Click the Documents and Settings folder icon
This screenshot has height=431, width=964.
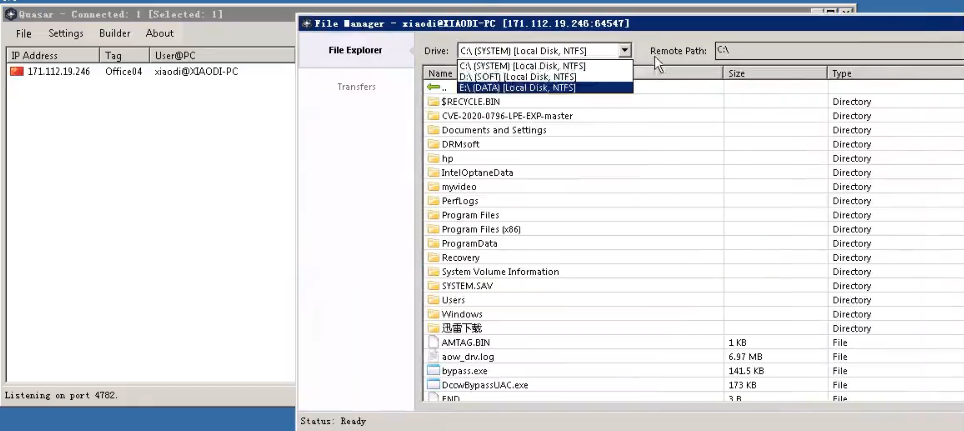pyautogui.click(x=433, y=130)
